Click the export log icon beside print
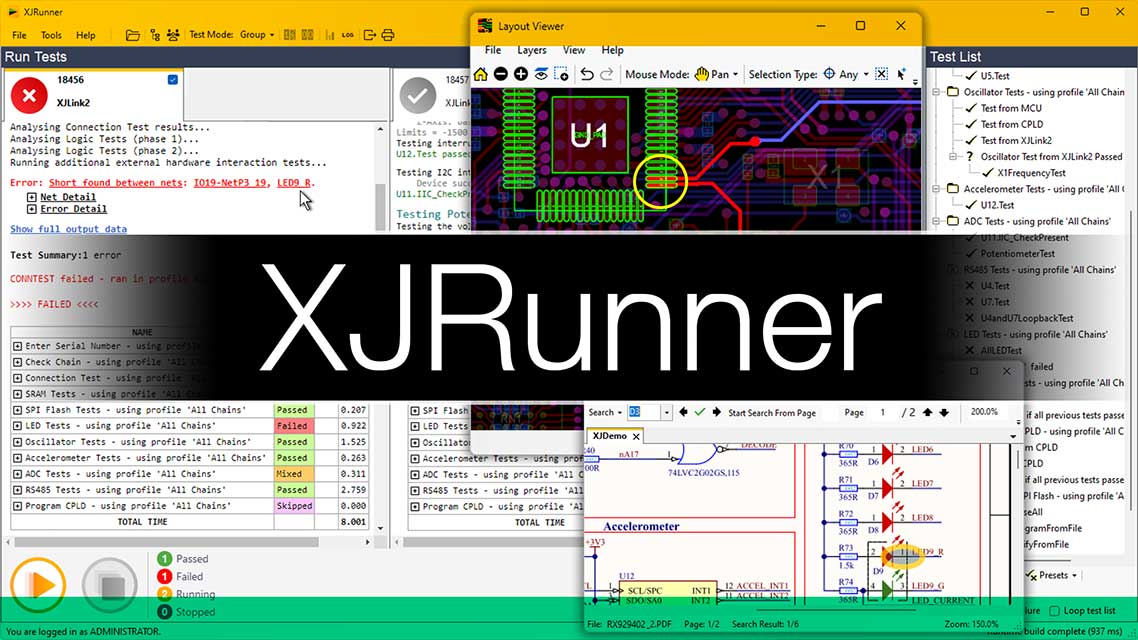Image resolution: width=1138 pixels, height=640 pixels. click(369, 35)
